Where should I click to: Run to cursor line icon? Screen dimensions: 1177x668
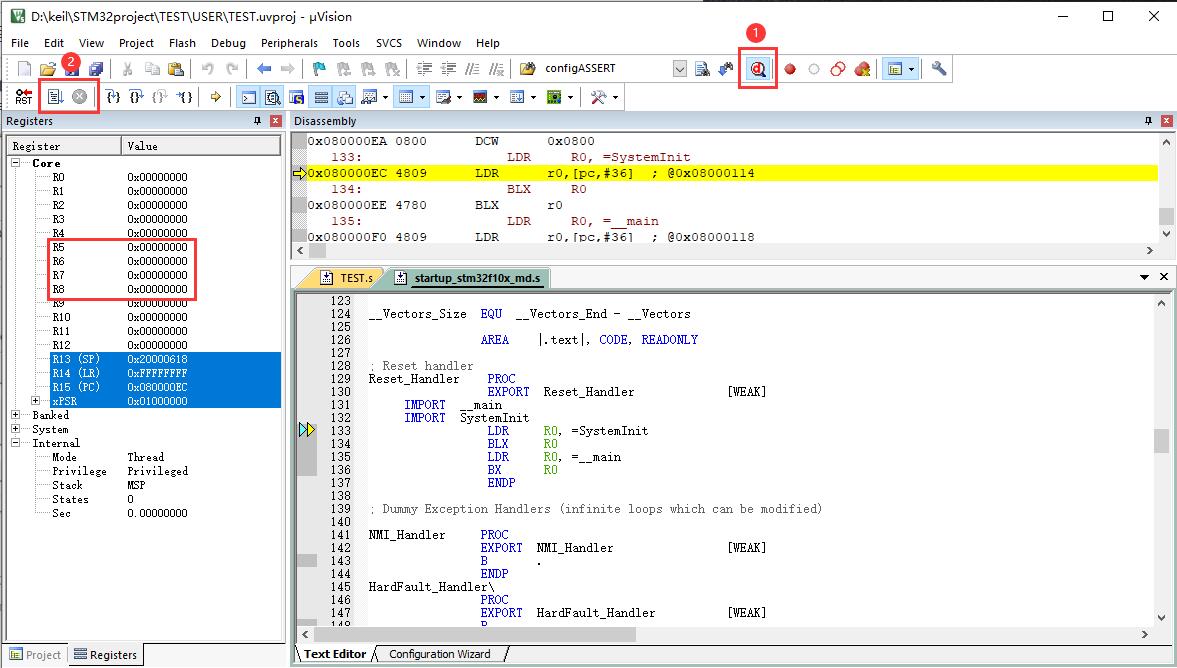coord(184,97)
